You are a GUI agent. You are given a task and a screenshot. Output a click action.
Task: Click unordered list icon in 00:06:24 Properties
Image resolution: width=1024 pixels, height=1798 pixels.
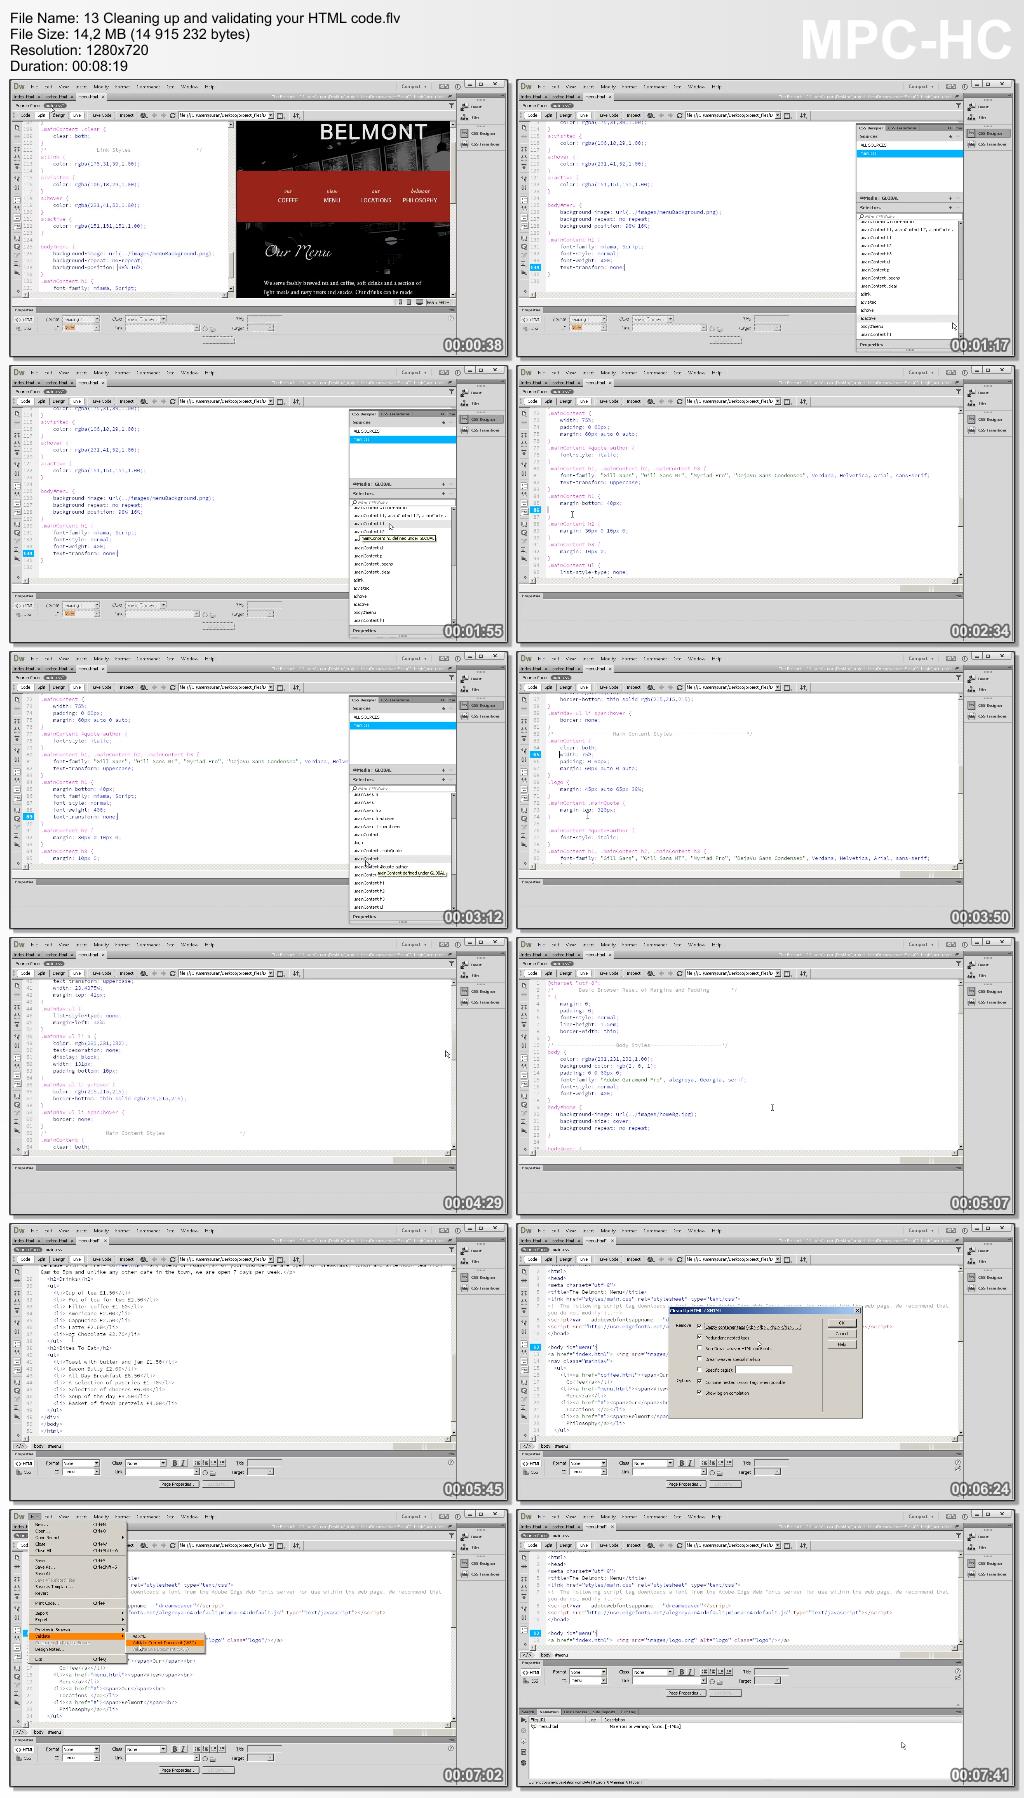click(705, 1462)
